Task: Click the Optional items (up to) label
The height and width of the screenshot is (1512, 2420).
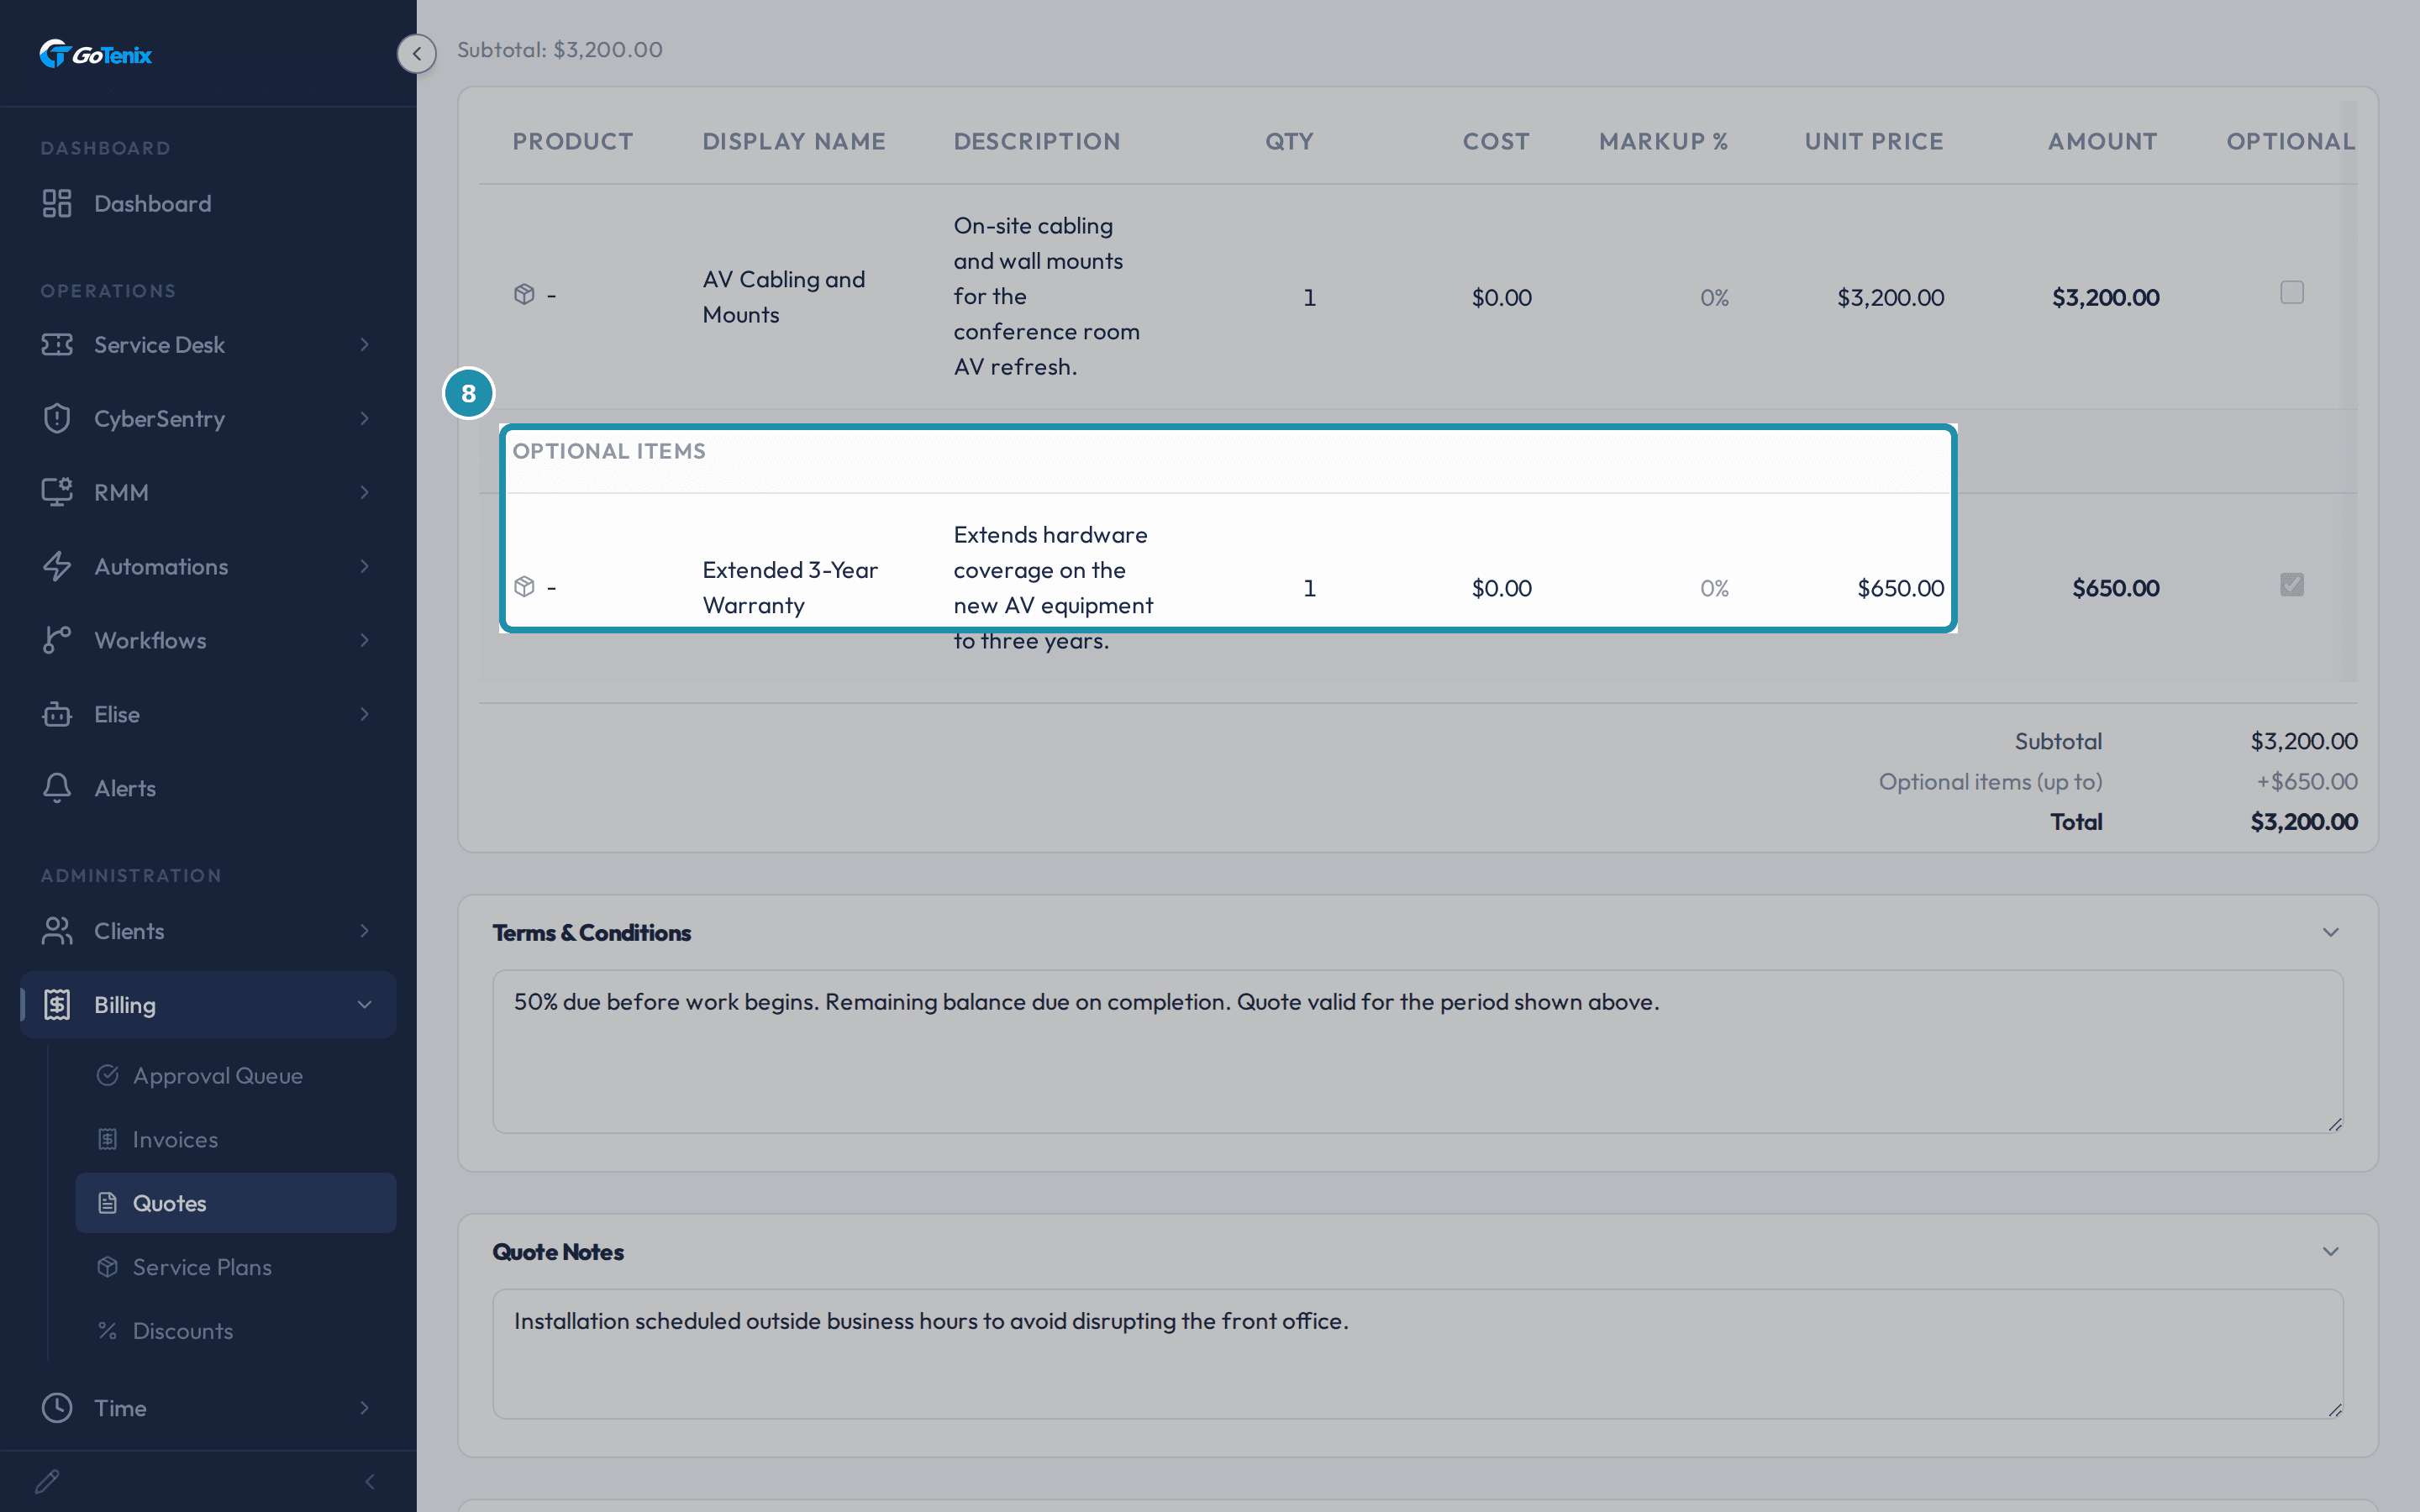Action: pos(1990,782)
